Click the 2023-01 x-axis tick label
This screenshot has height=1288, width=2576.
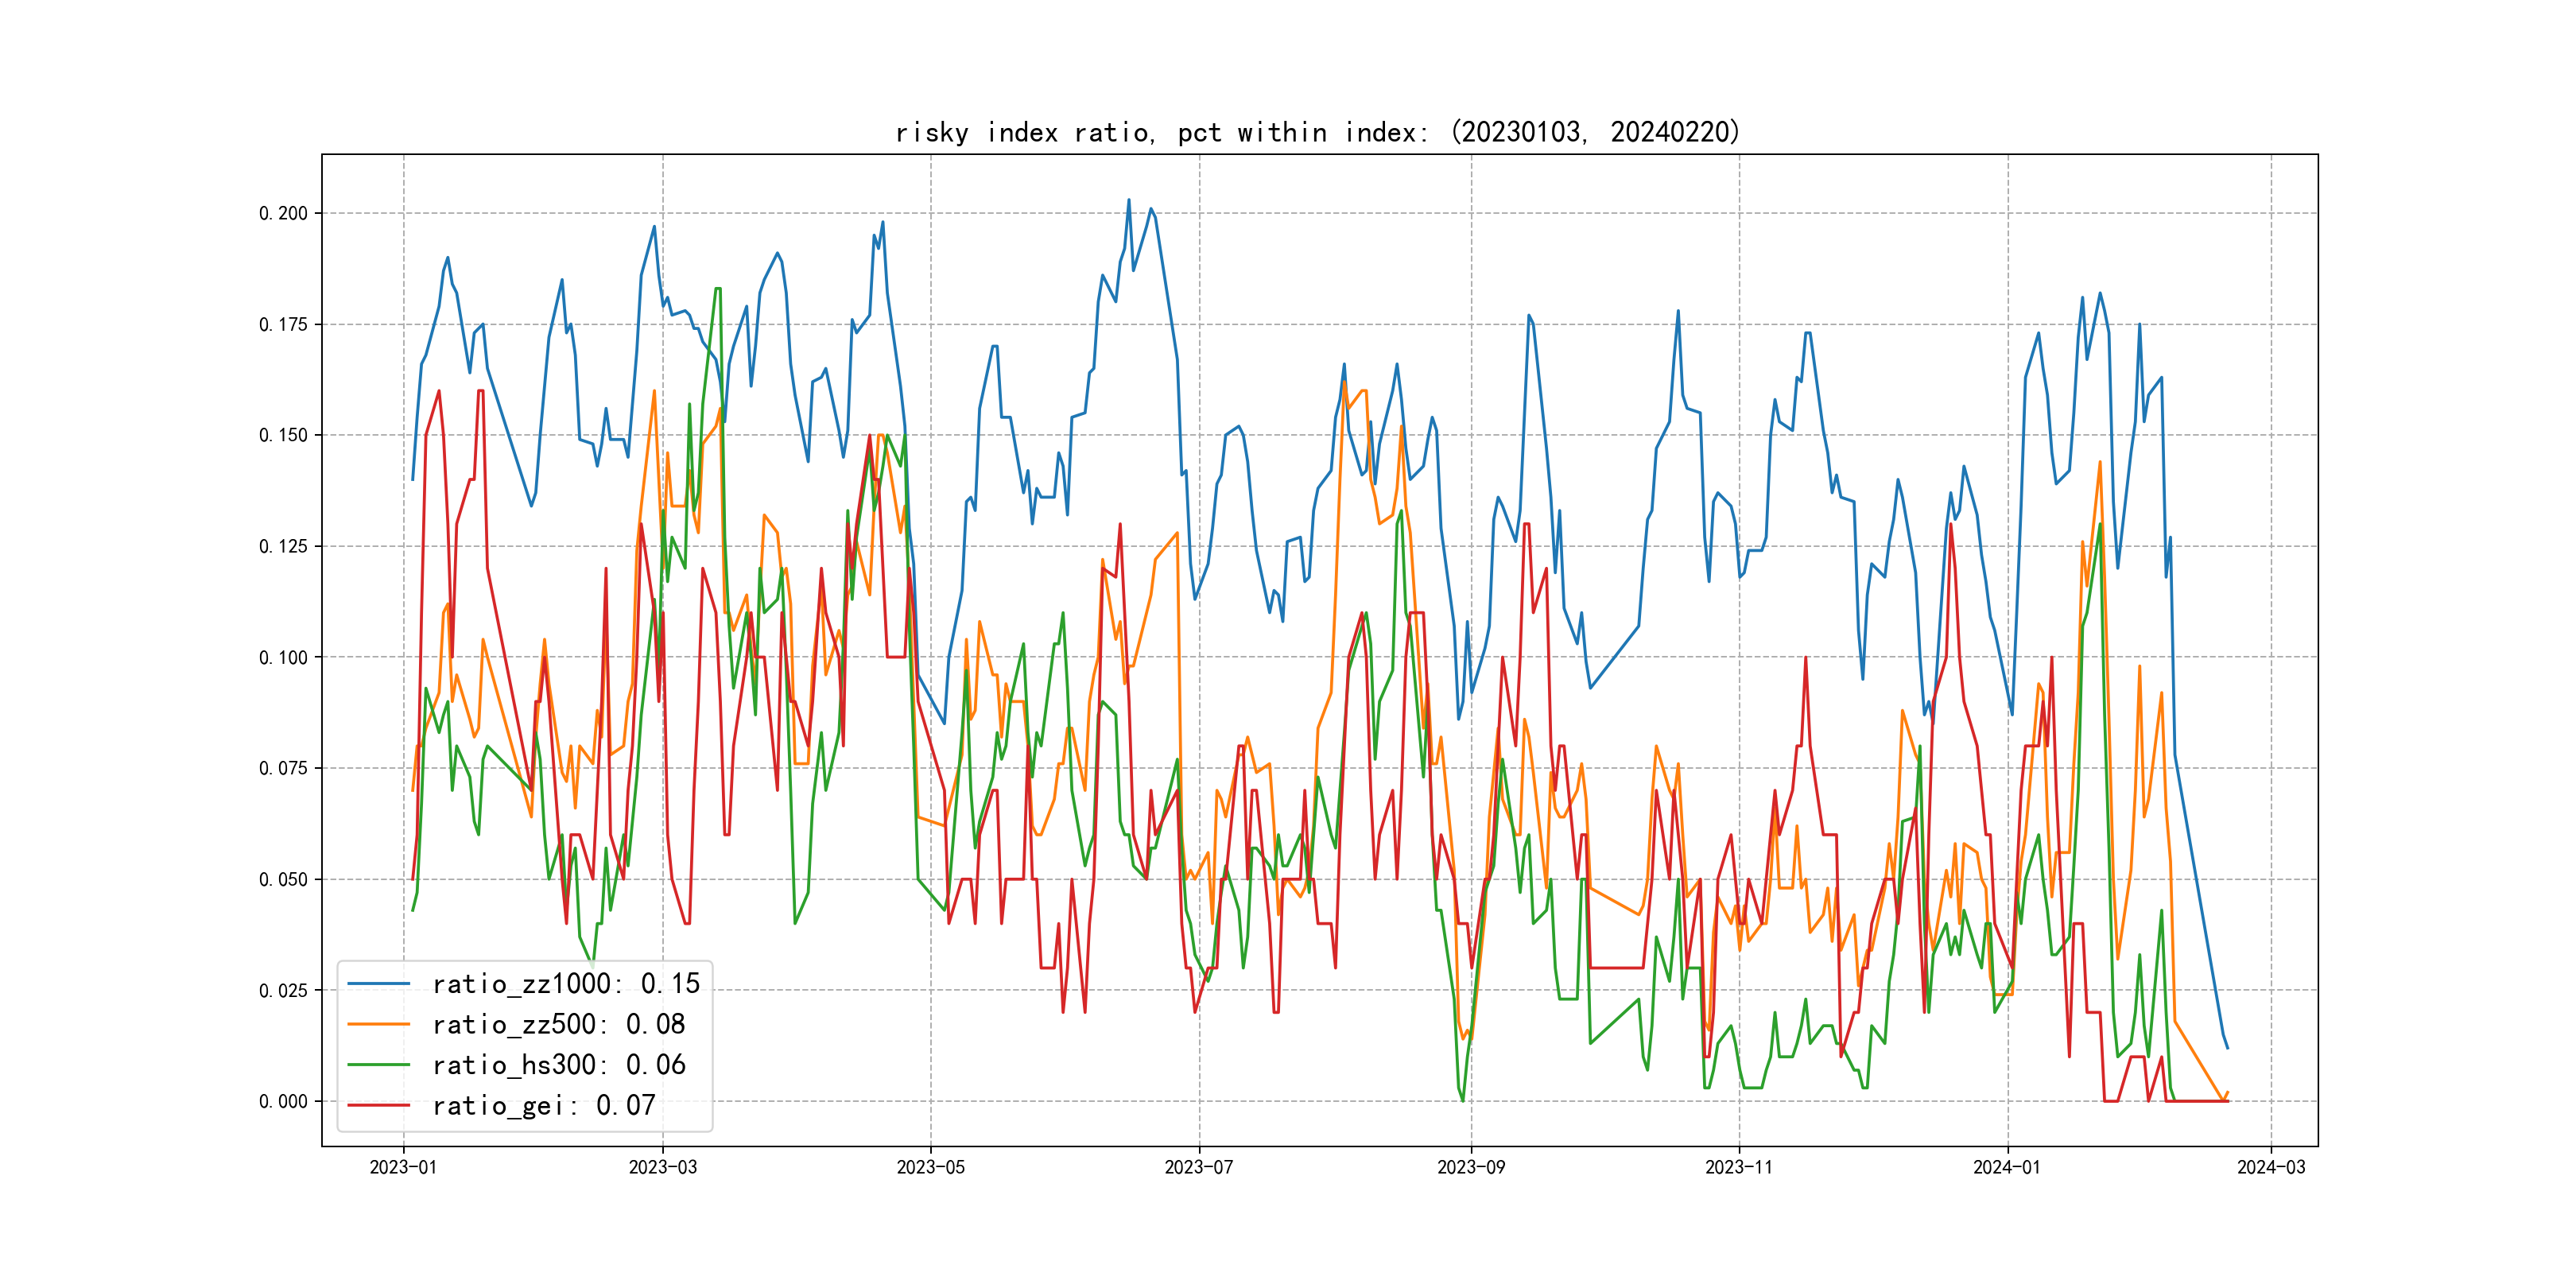[x=403, y=1167]
